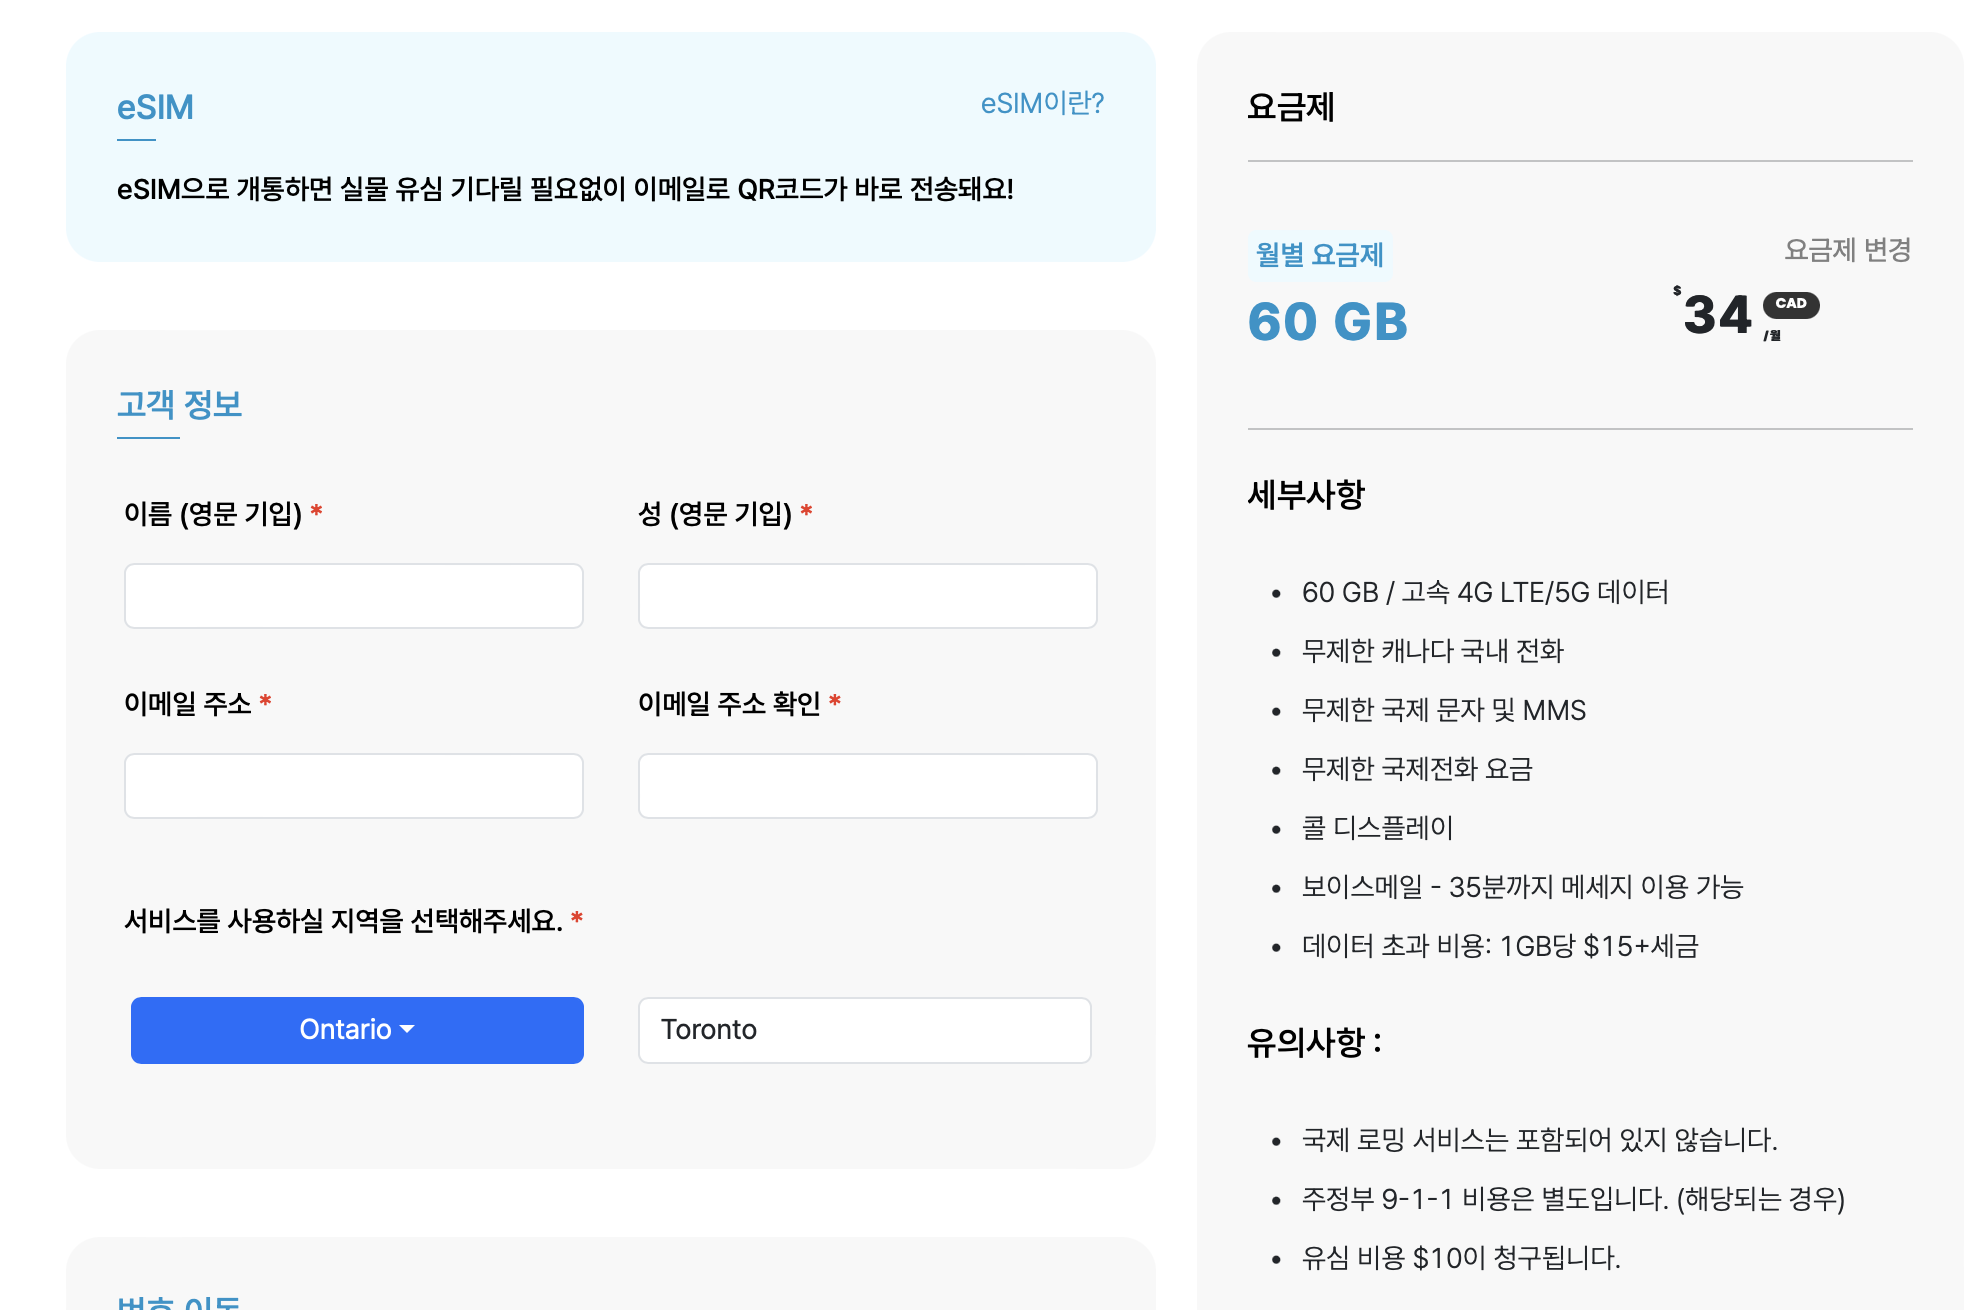Click the eSIM section heading

[155, 108]
